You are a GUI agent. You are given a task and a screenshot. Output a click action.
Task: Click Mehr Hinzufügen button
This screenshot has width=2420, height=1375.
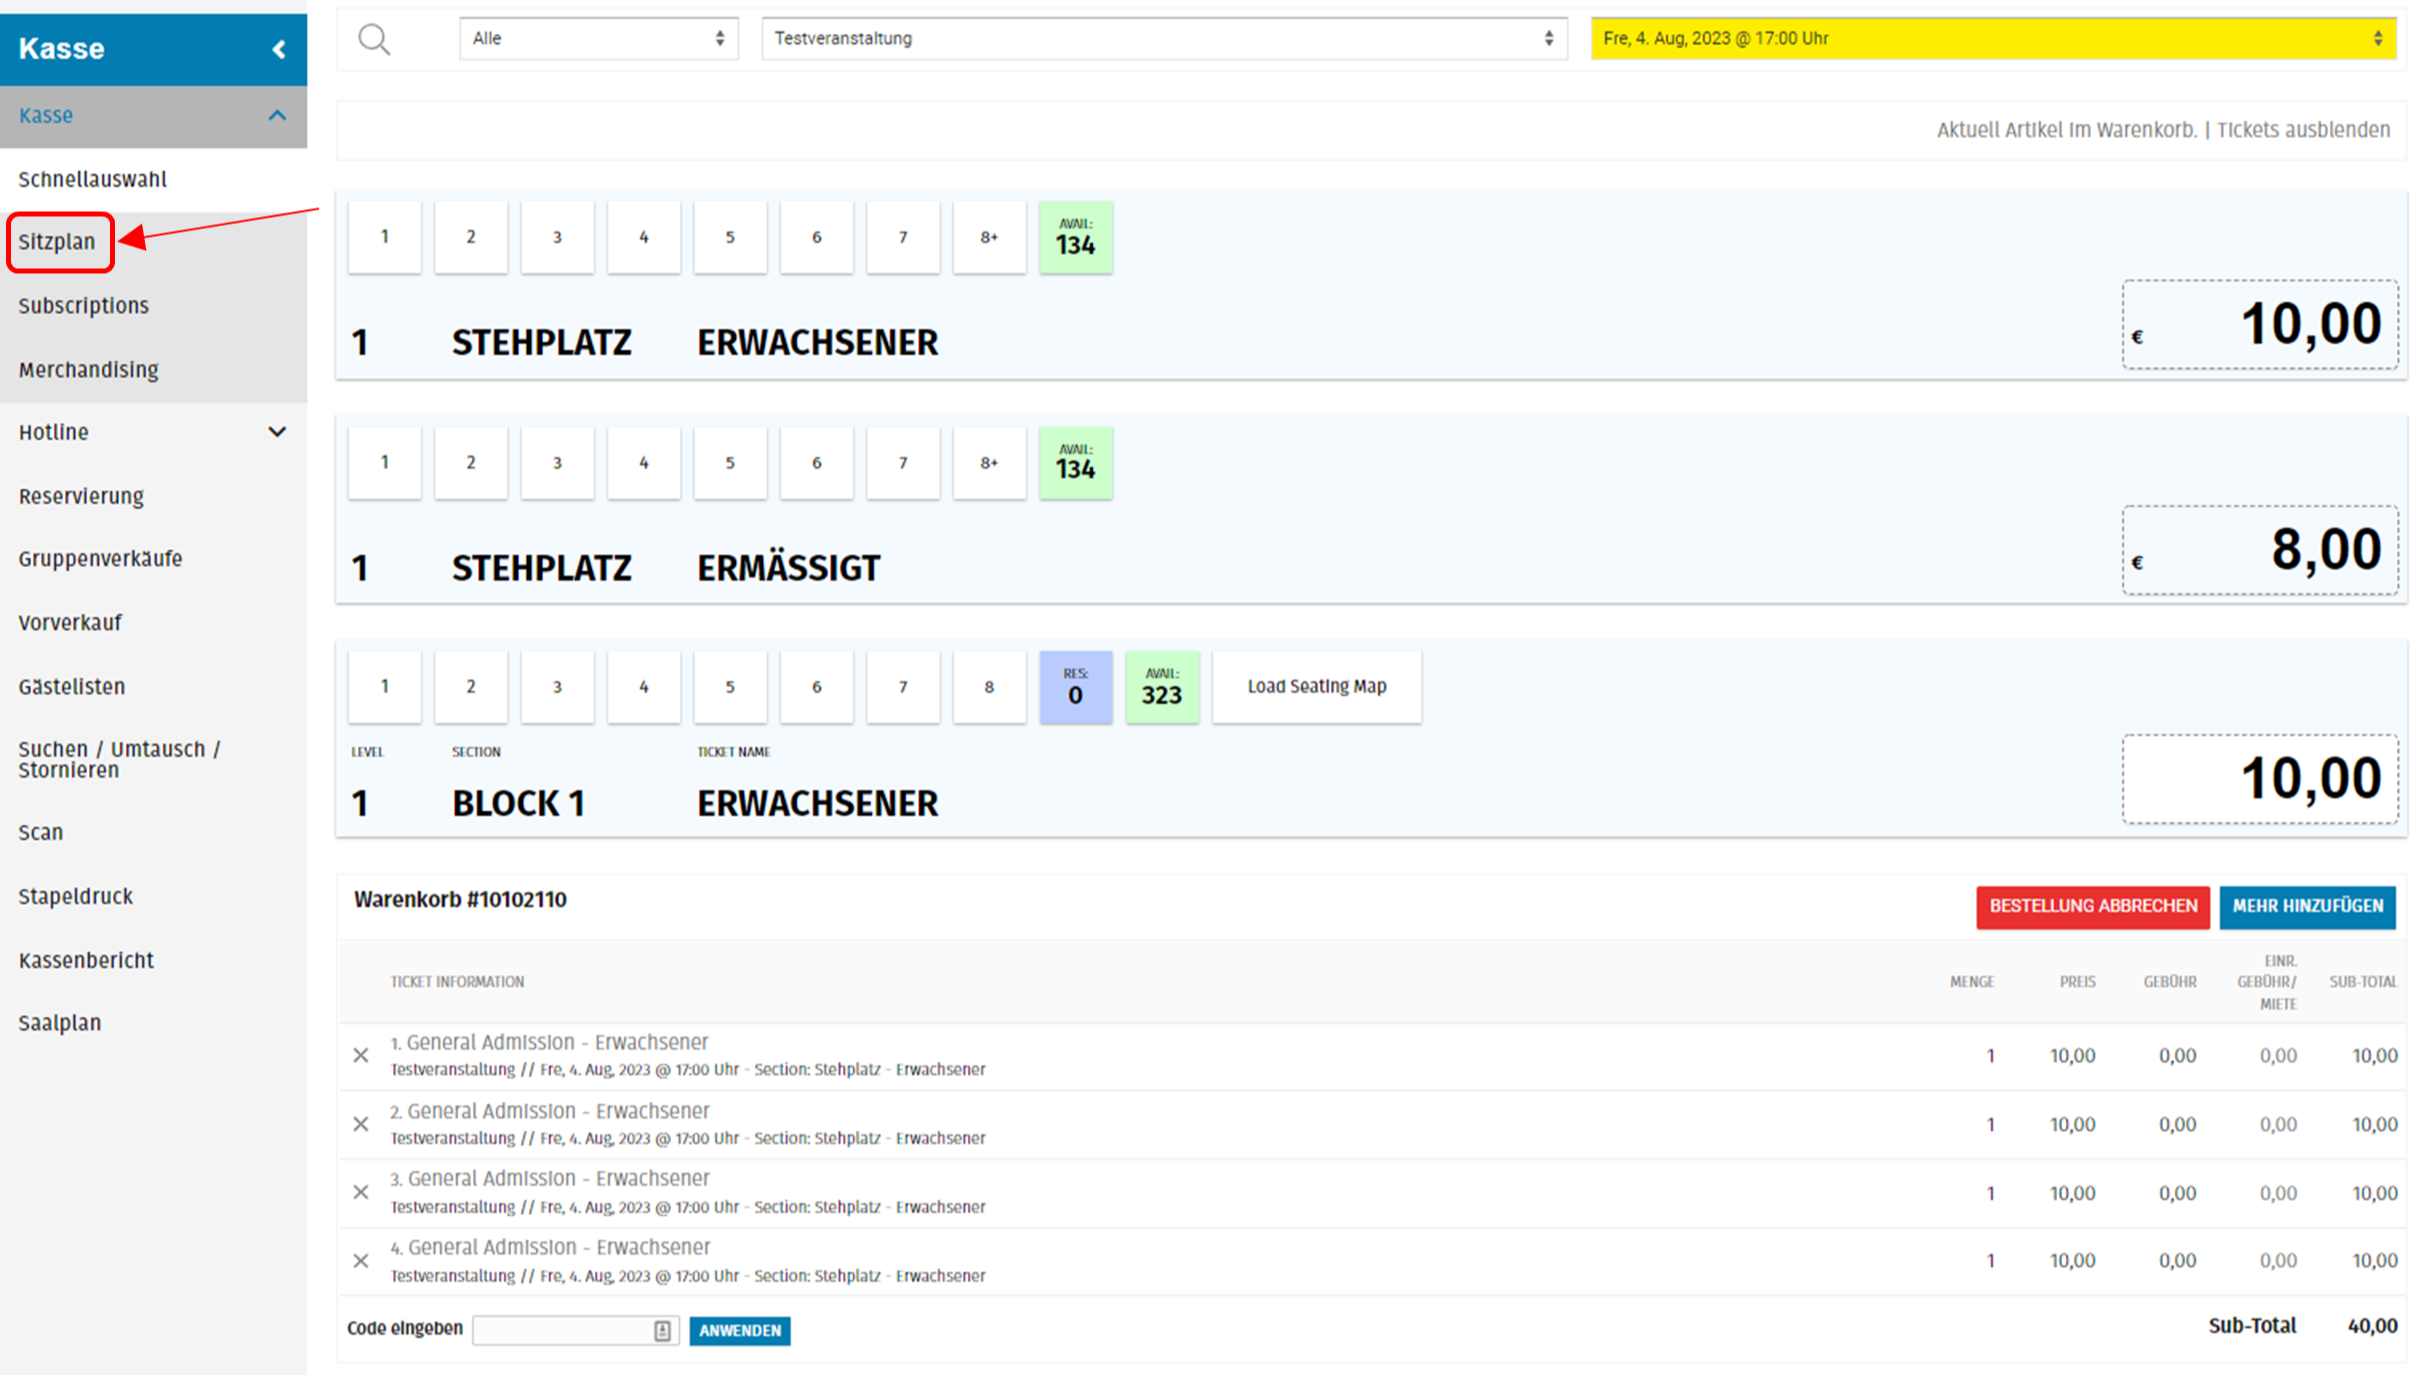pos(2307,906)
